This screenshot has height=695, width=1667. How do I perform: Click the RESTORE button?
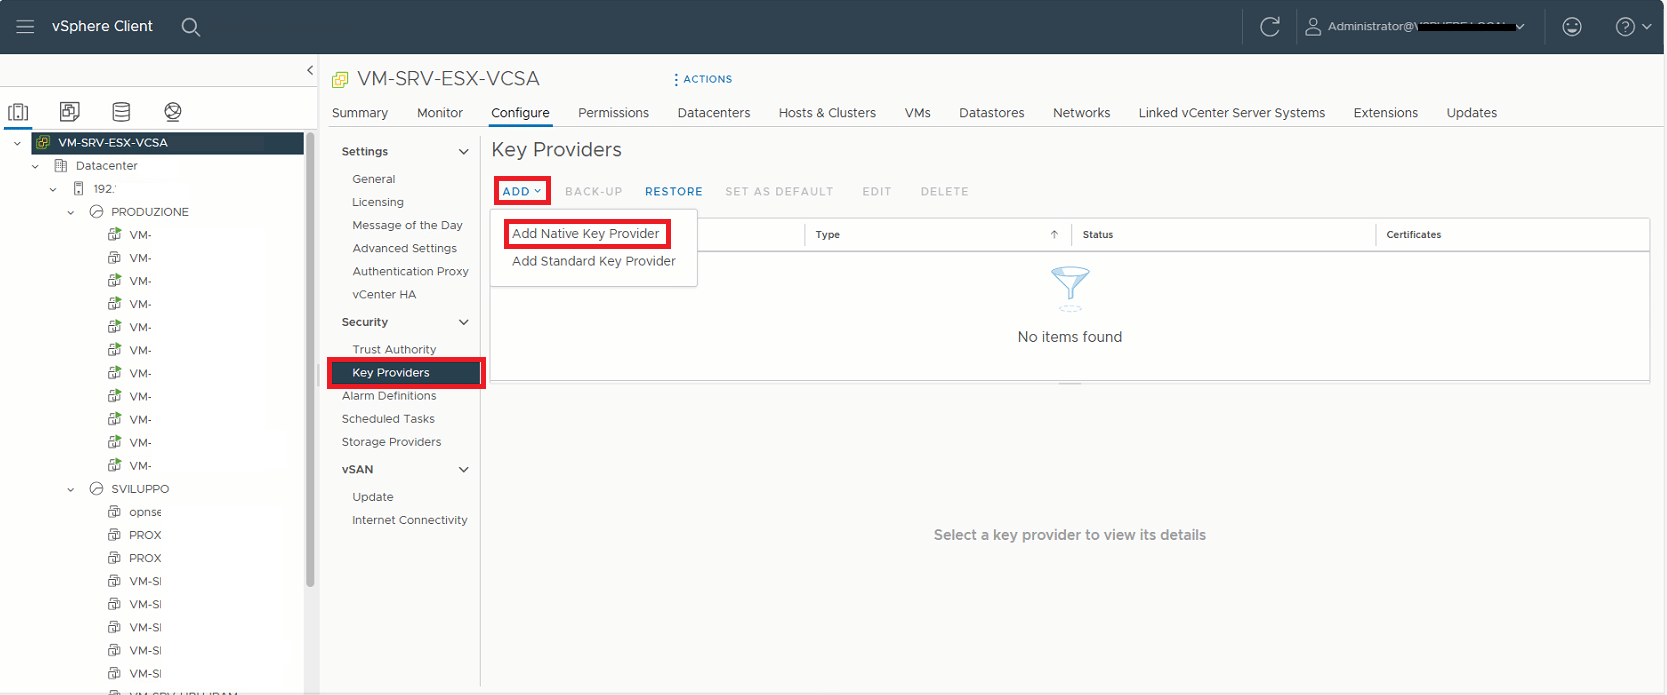[x=673, y=192]
